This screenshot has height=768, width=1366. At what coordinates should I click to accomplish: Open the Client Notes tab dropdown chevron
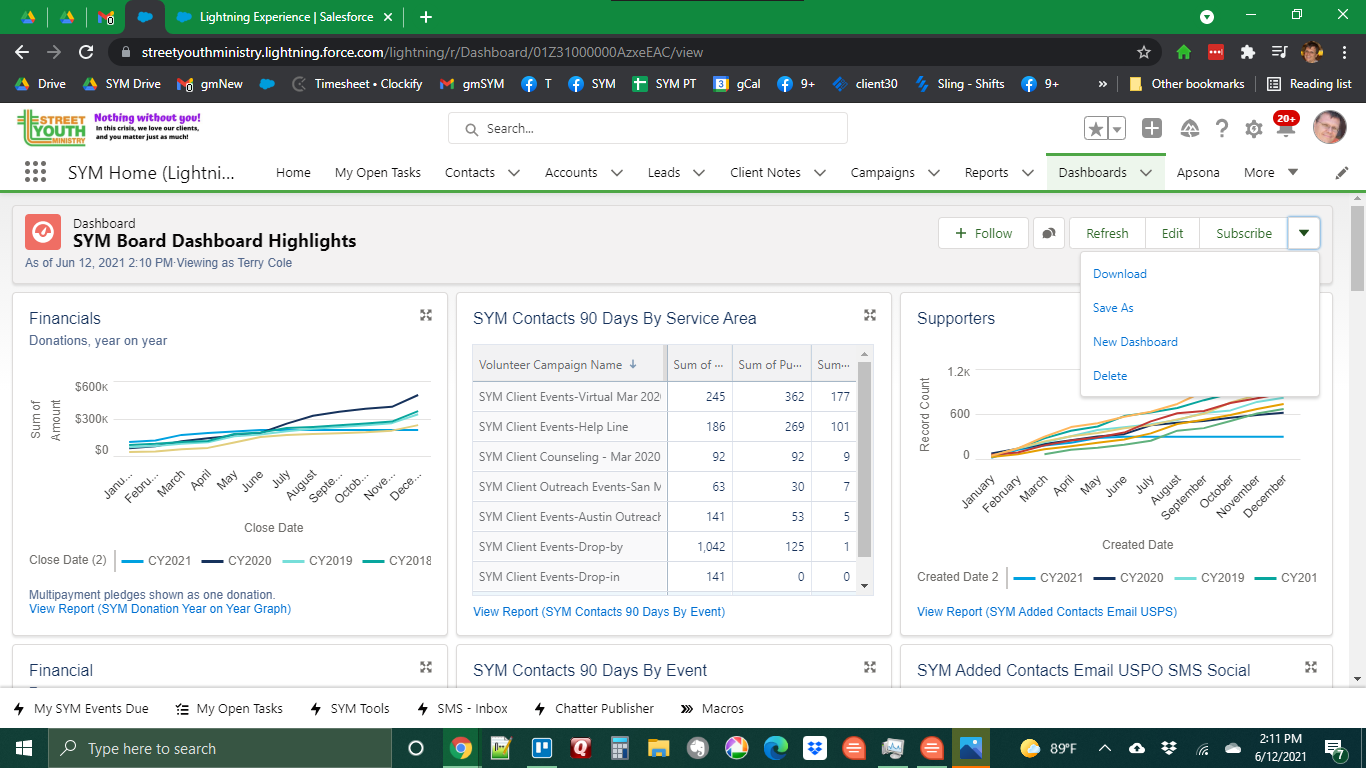click(820, 172)
